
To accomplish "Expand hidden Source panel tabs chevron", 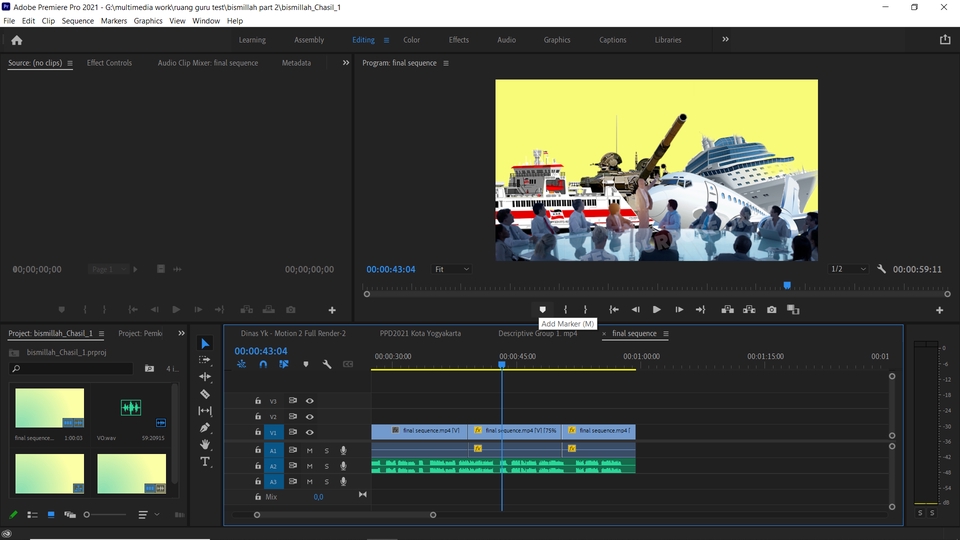I will [x=346, y=62].
